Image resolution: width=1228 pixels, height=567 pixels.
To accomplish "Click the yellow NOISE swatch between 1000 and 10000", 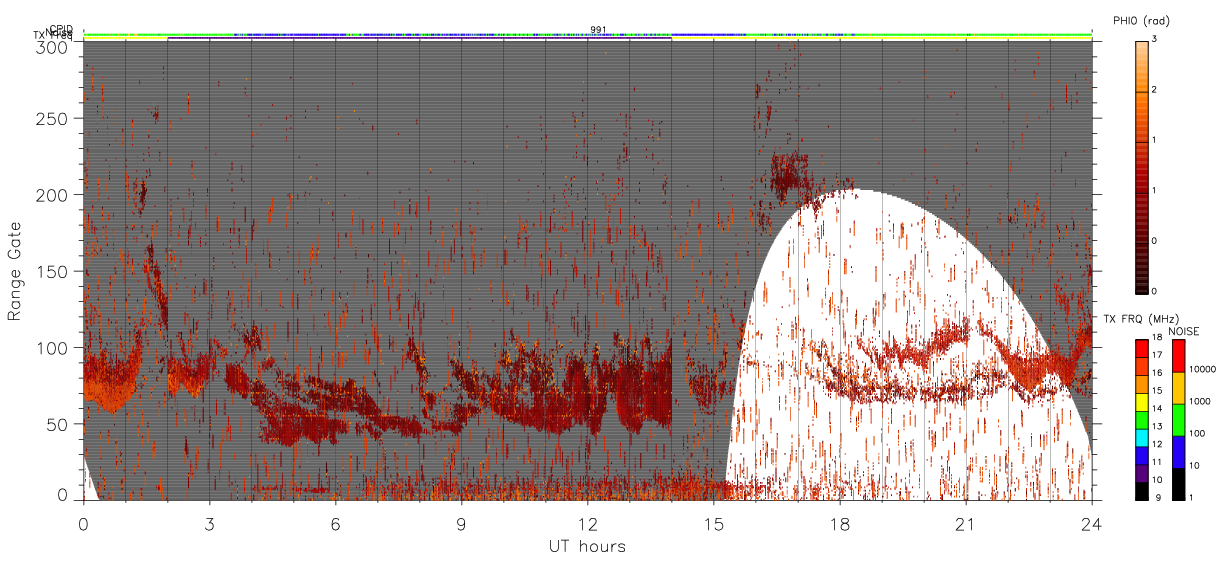I will [x=1178, y=388].
